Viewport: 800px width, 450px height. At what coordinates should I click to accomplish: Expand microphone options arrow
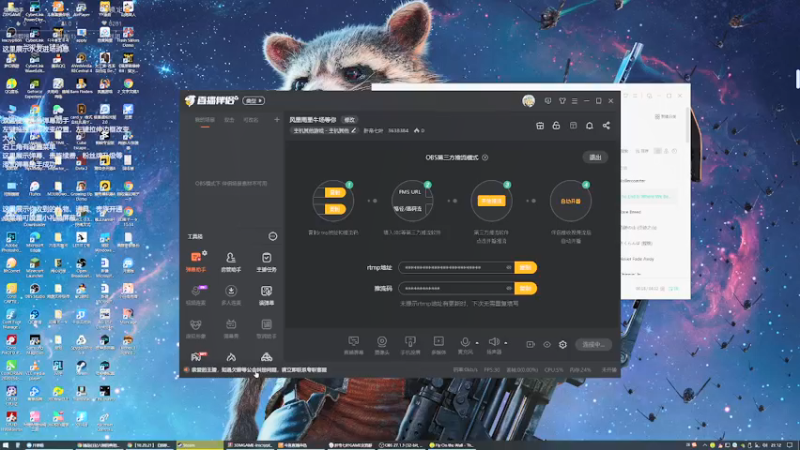click(477, 343)
